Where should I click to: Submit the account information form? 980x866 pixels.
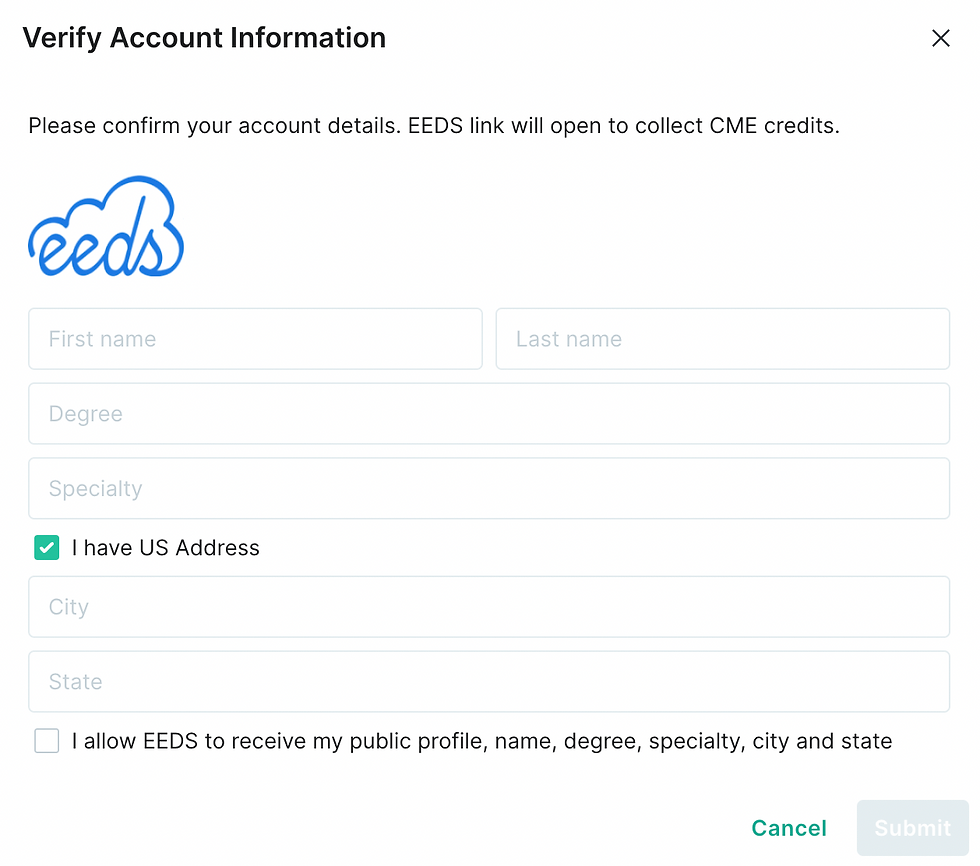pyautogui.click(x=912, y=828)
